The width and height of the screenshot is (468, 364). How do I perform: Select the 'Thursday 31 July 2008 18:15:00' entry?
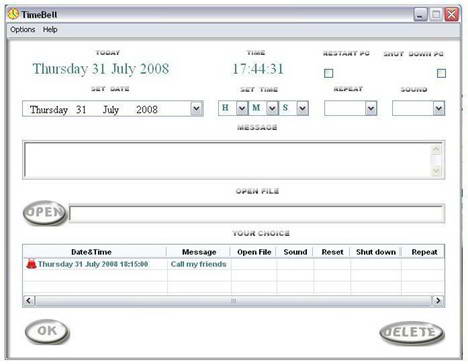coord(93,264)
